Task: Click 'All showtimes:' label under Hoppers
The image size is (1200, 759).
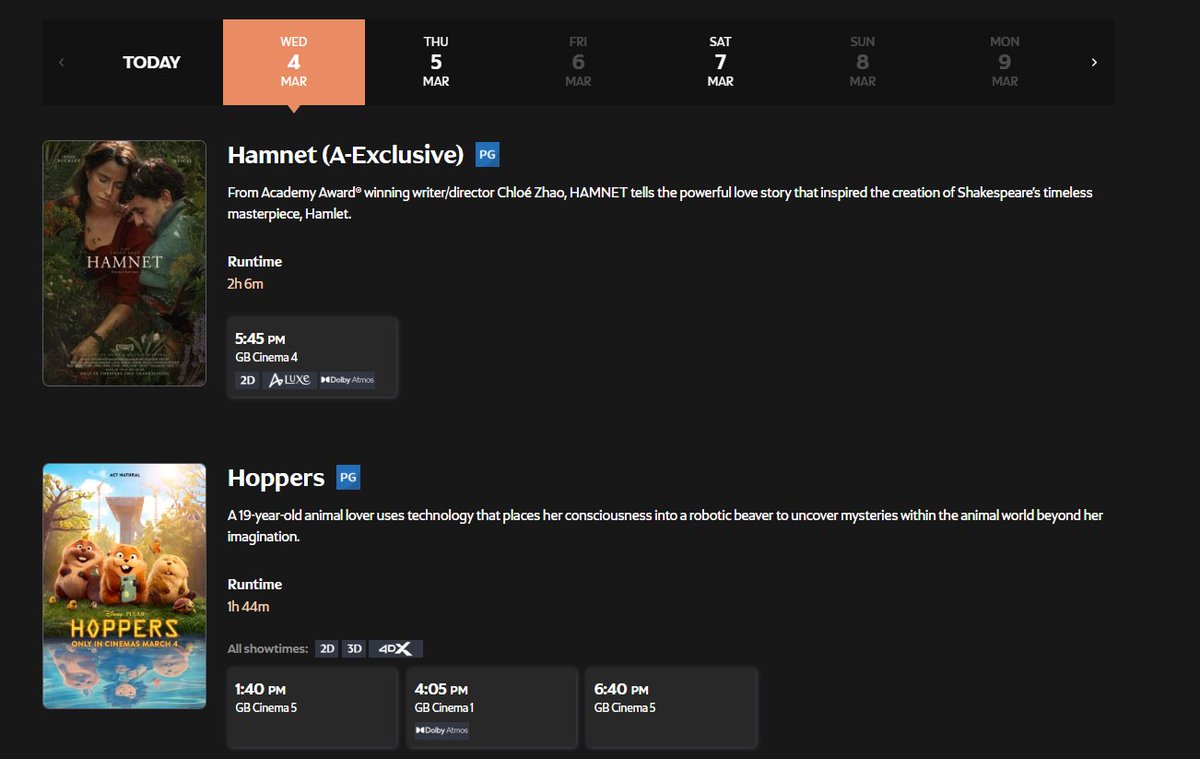Action: 268,649
